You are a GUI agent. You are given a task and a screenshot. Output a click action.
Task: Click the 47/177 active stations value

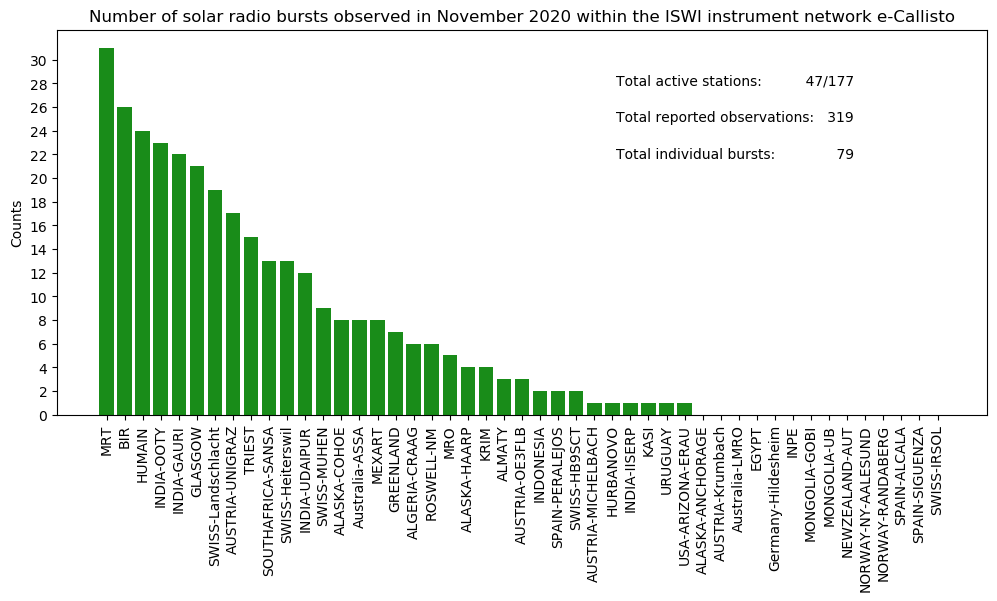829,81
